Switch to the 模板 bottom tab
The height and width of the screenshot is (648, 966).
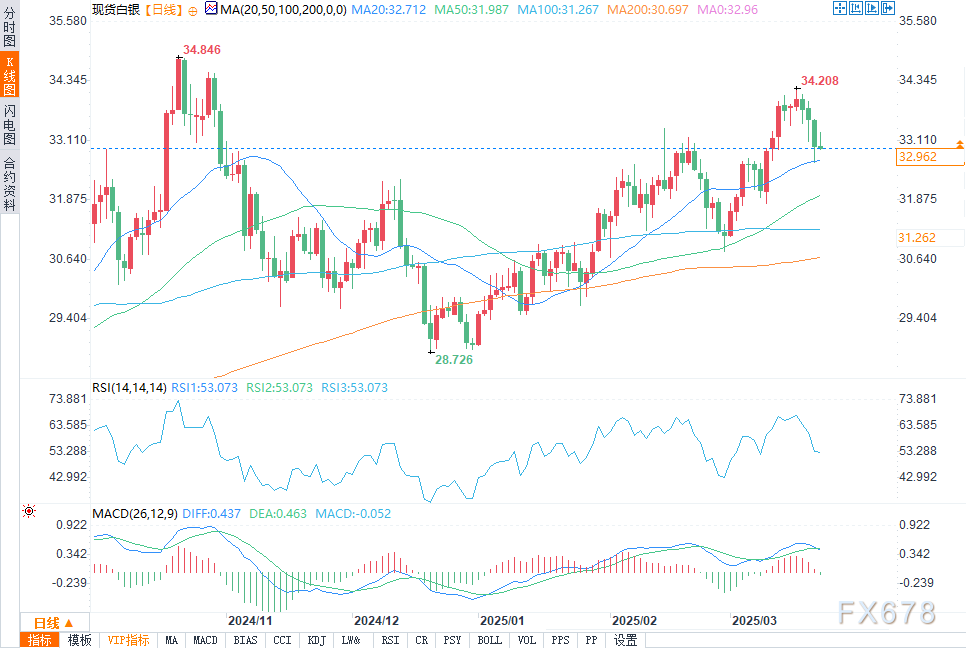point(79,640)
